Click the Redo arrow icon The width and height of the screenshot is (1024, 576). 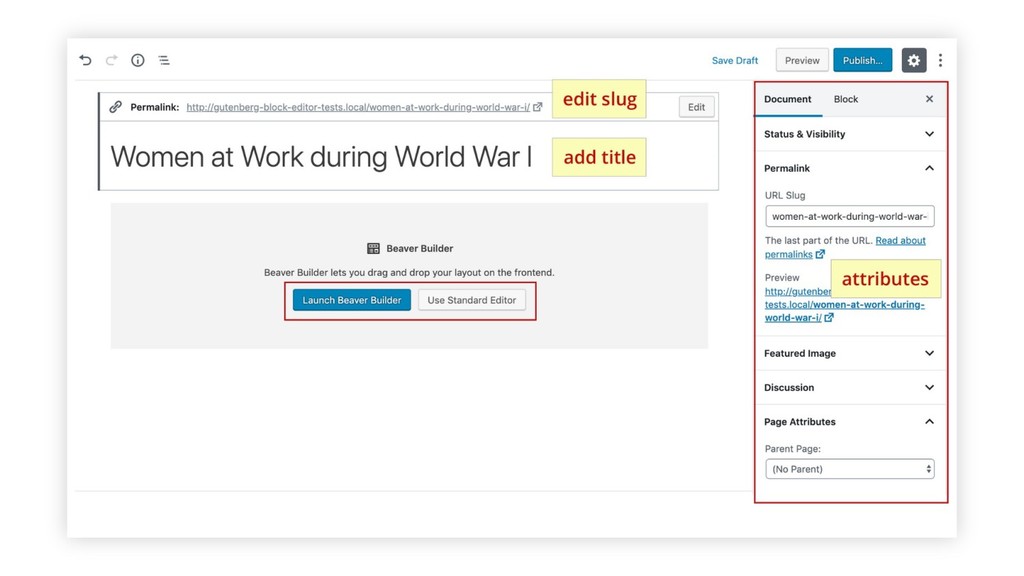click(112, 60)
